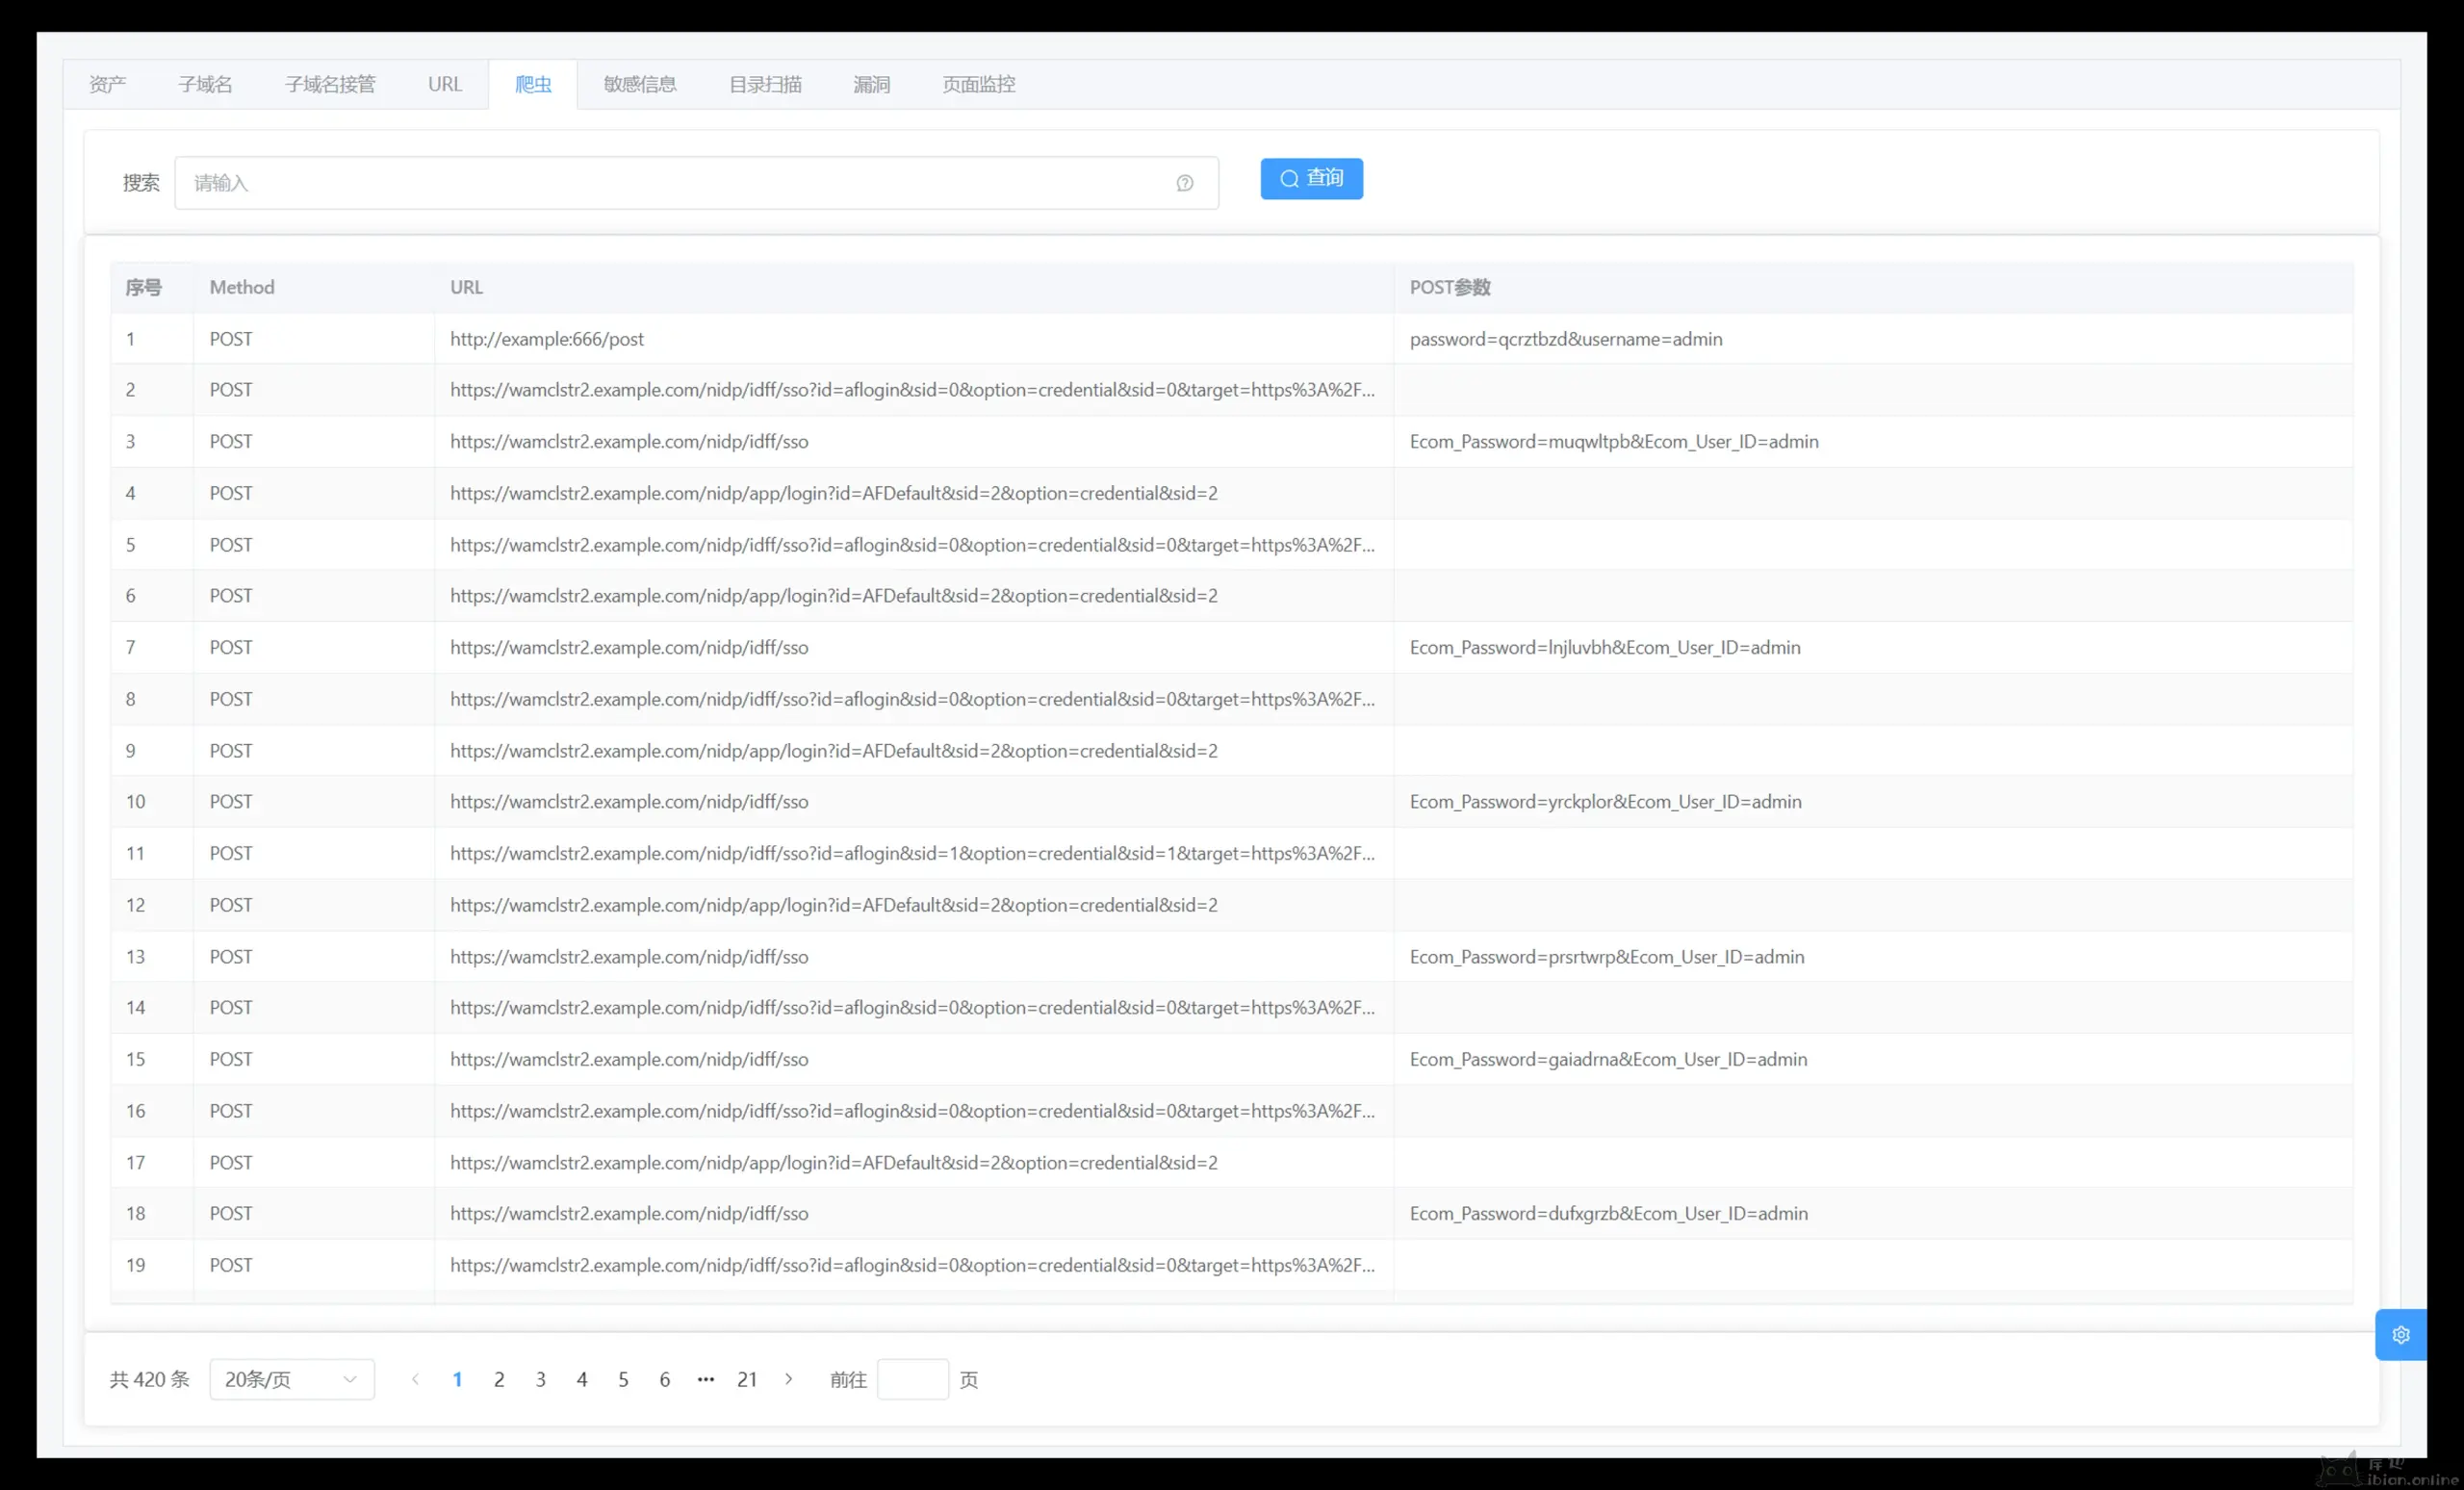The image size is (2464, 1490).
Task: Go to next page arrow
Action: (789, 1379)
